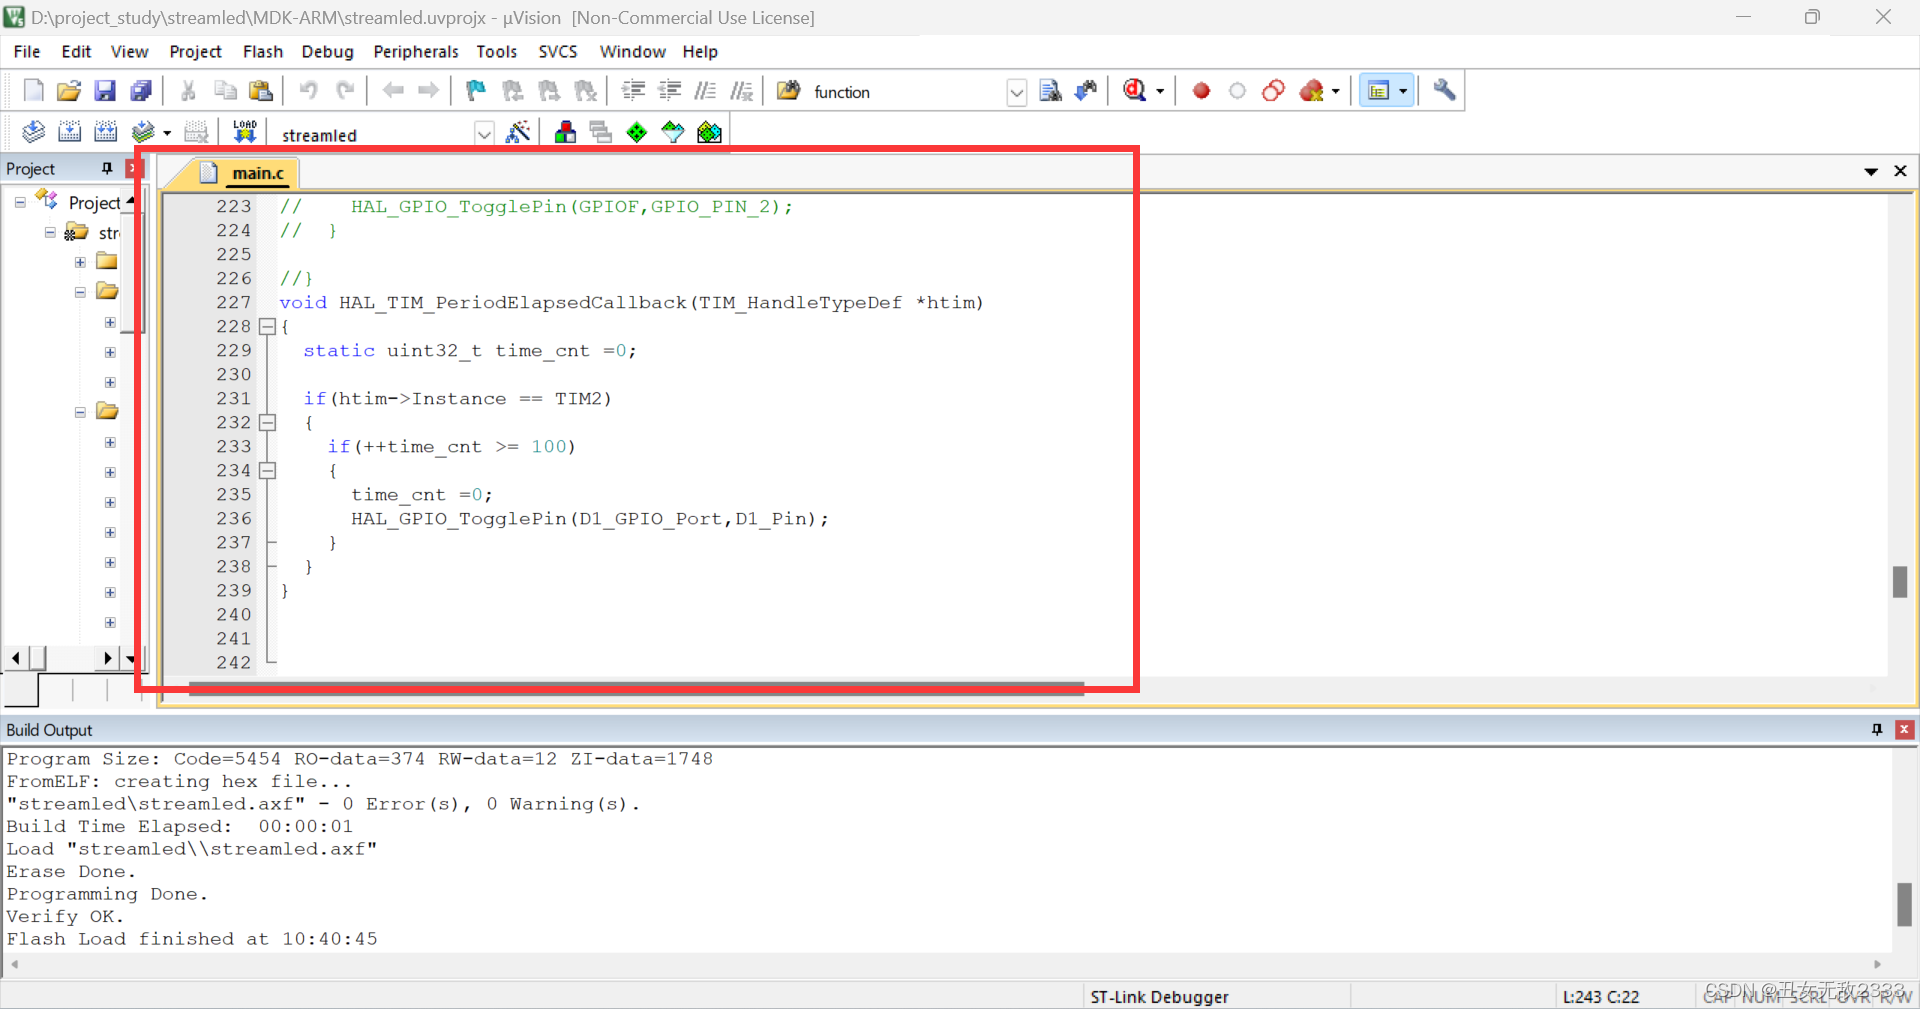
Task: Open Manage Project Items dialog
Action: [565, 131]
